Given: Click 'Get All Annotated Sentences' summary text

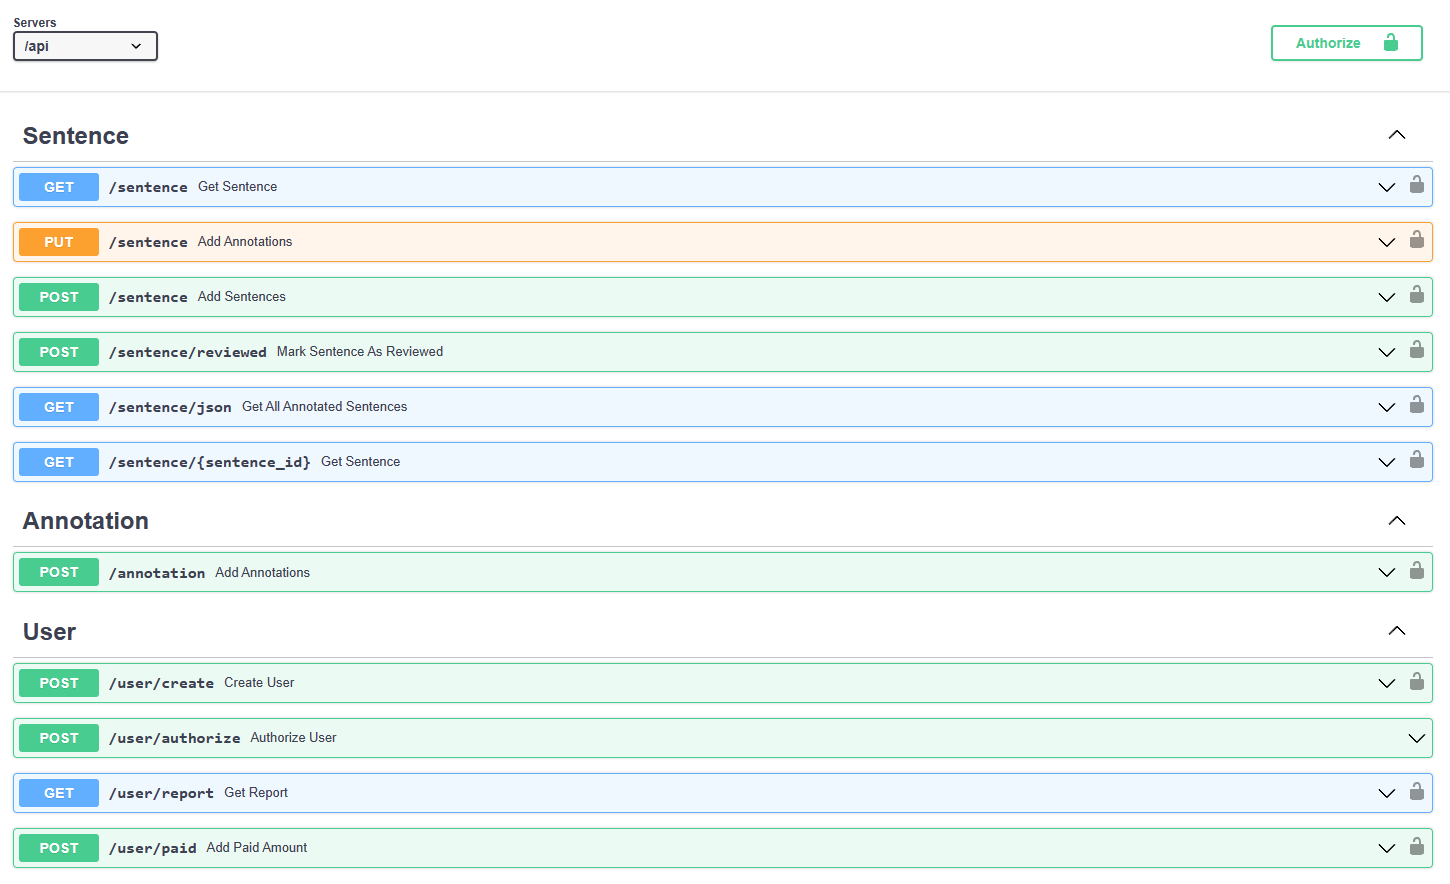Looking at the screenshot, I should 325,407.
